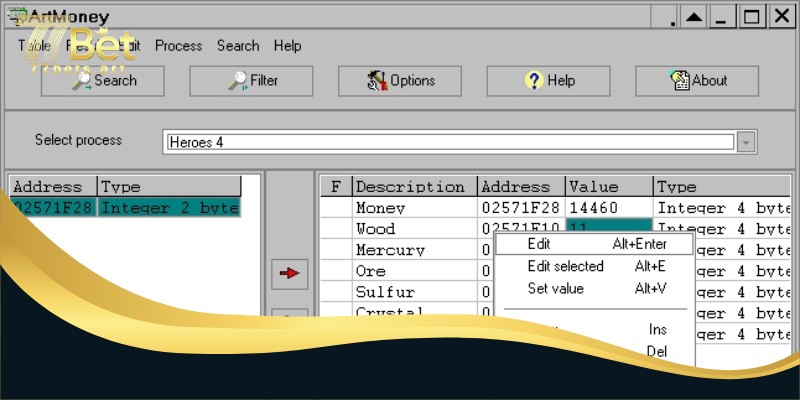Click the Search toolbar button
Viewport: 800px width, 400px height.
[x=103, y=81]
